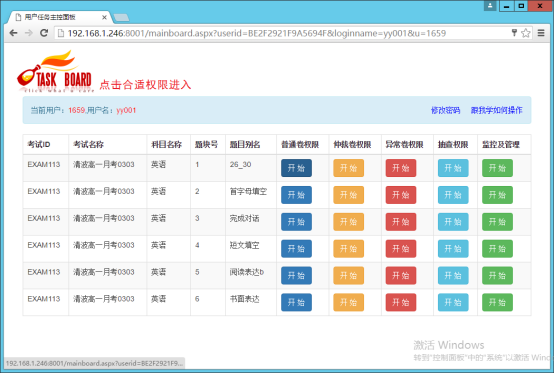Click the 点击合适权限进入 heading
Viewport: 554px width, 374px height.
coord(145,85)
